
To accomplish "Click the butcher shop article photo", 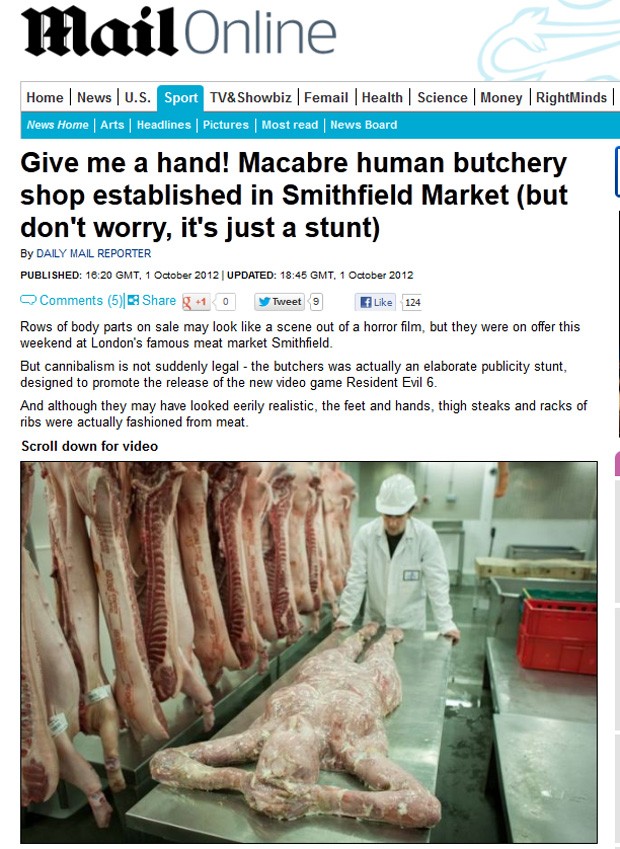I will (x=309, y=652).
